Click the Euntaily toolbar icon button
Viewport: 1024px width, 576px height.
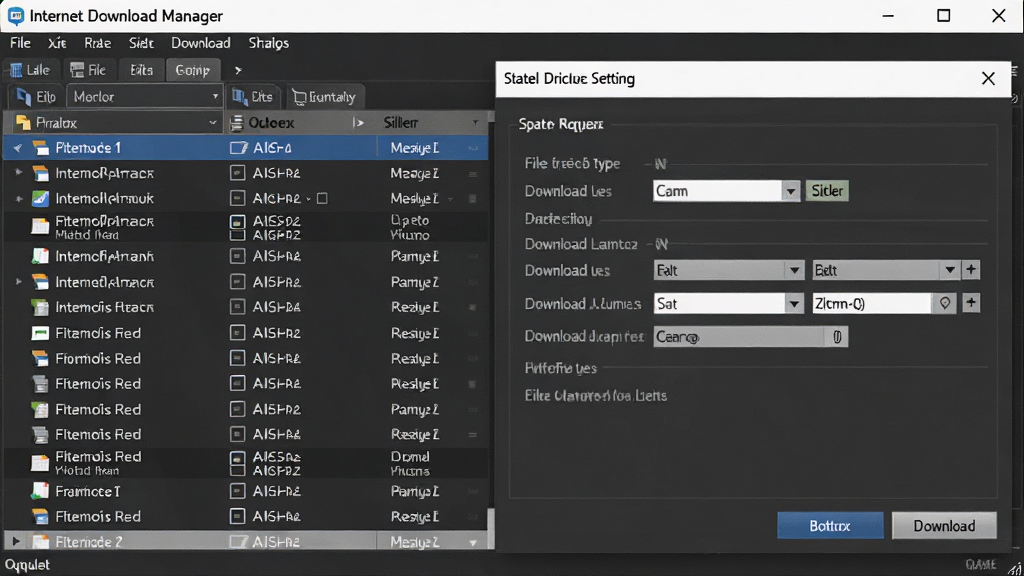coord(324,97)
